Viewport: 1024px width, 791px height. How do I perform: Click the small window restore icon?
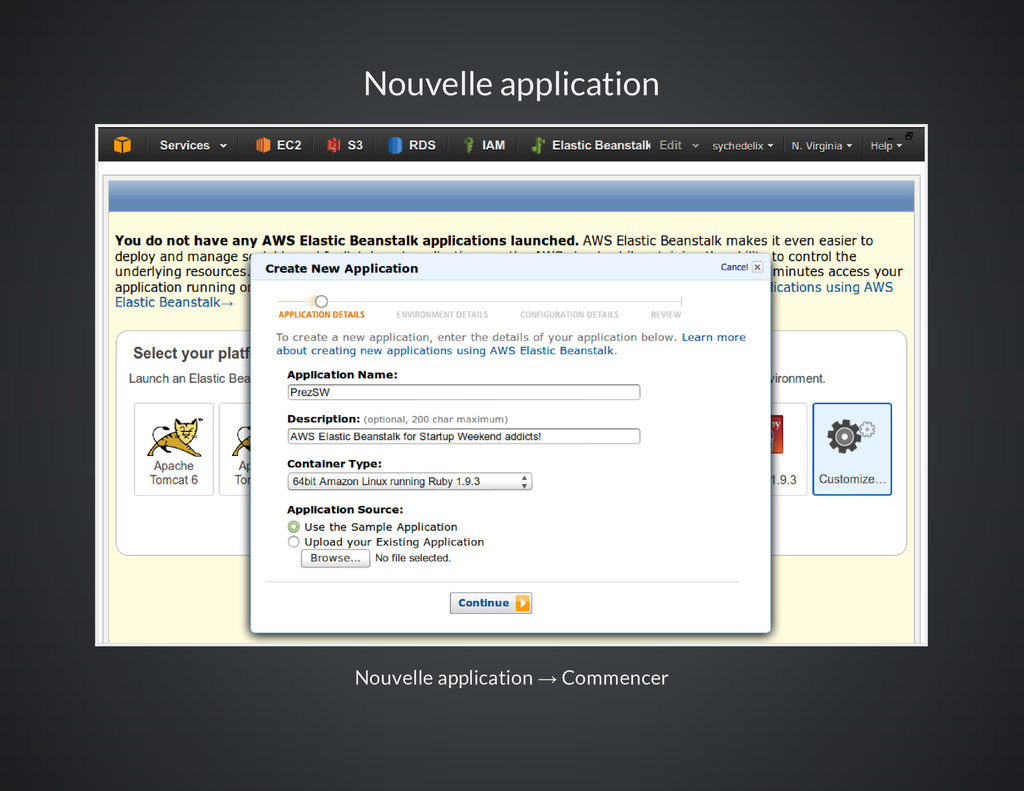coord(908,136)
